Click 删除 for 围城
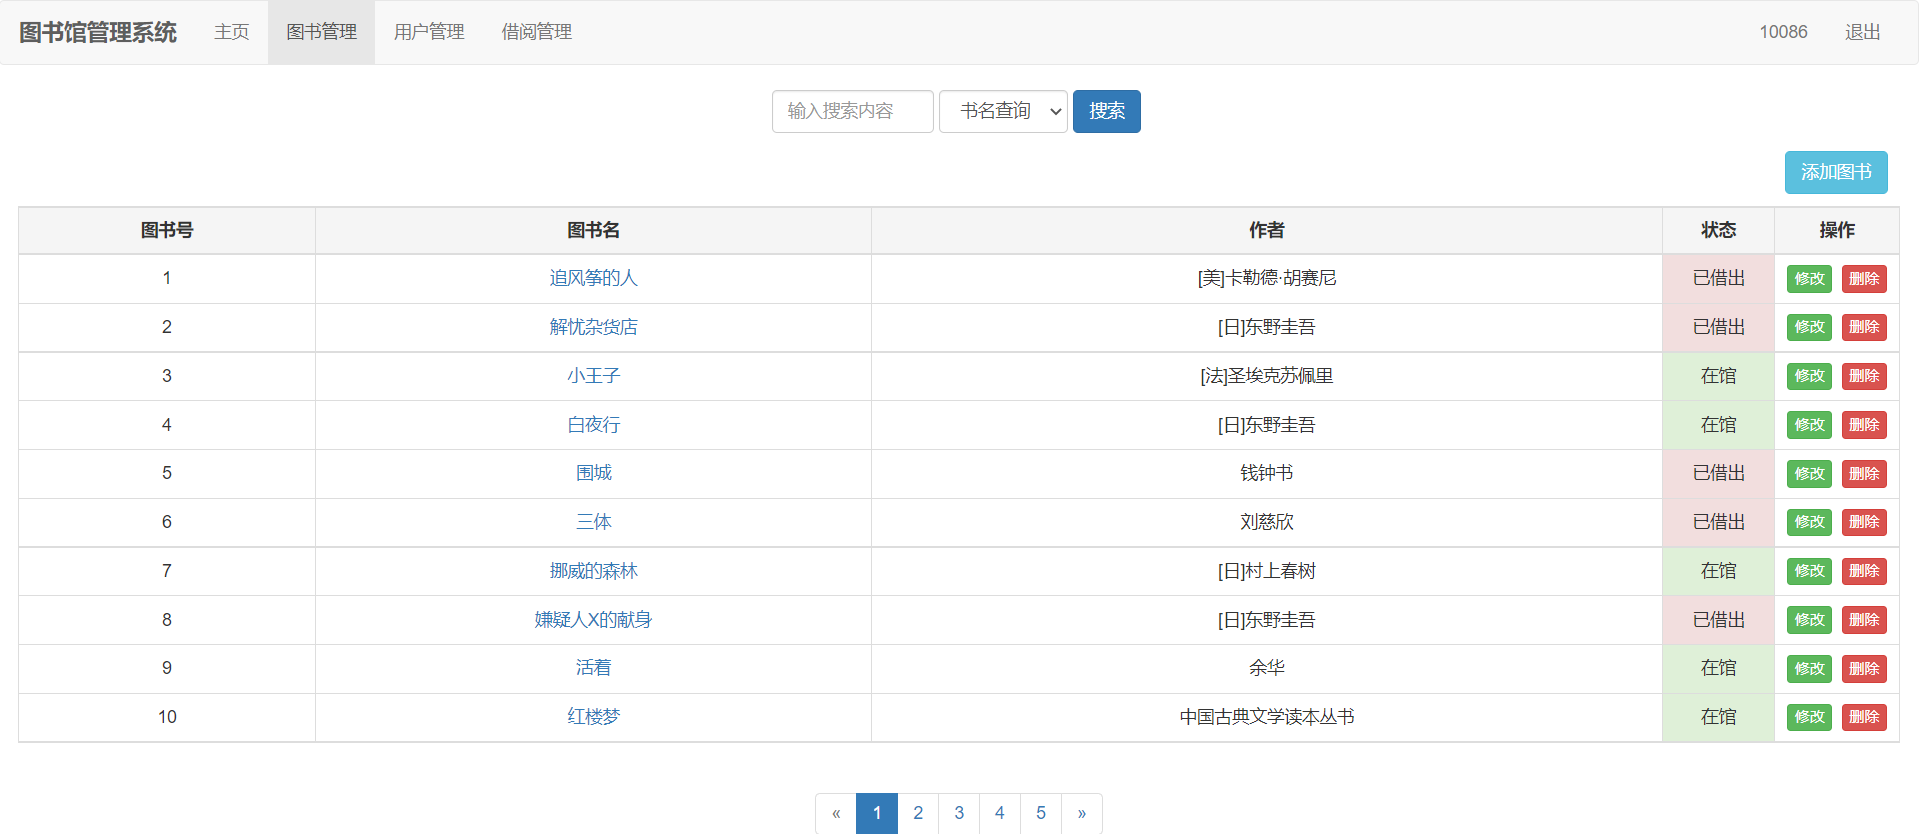1919x834 pixels. 1864,474
